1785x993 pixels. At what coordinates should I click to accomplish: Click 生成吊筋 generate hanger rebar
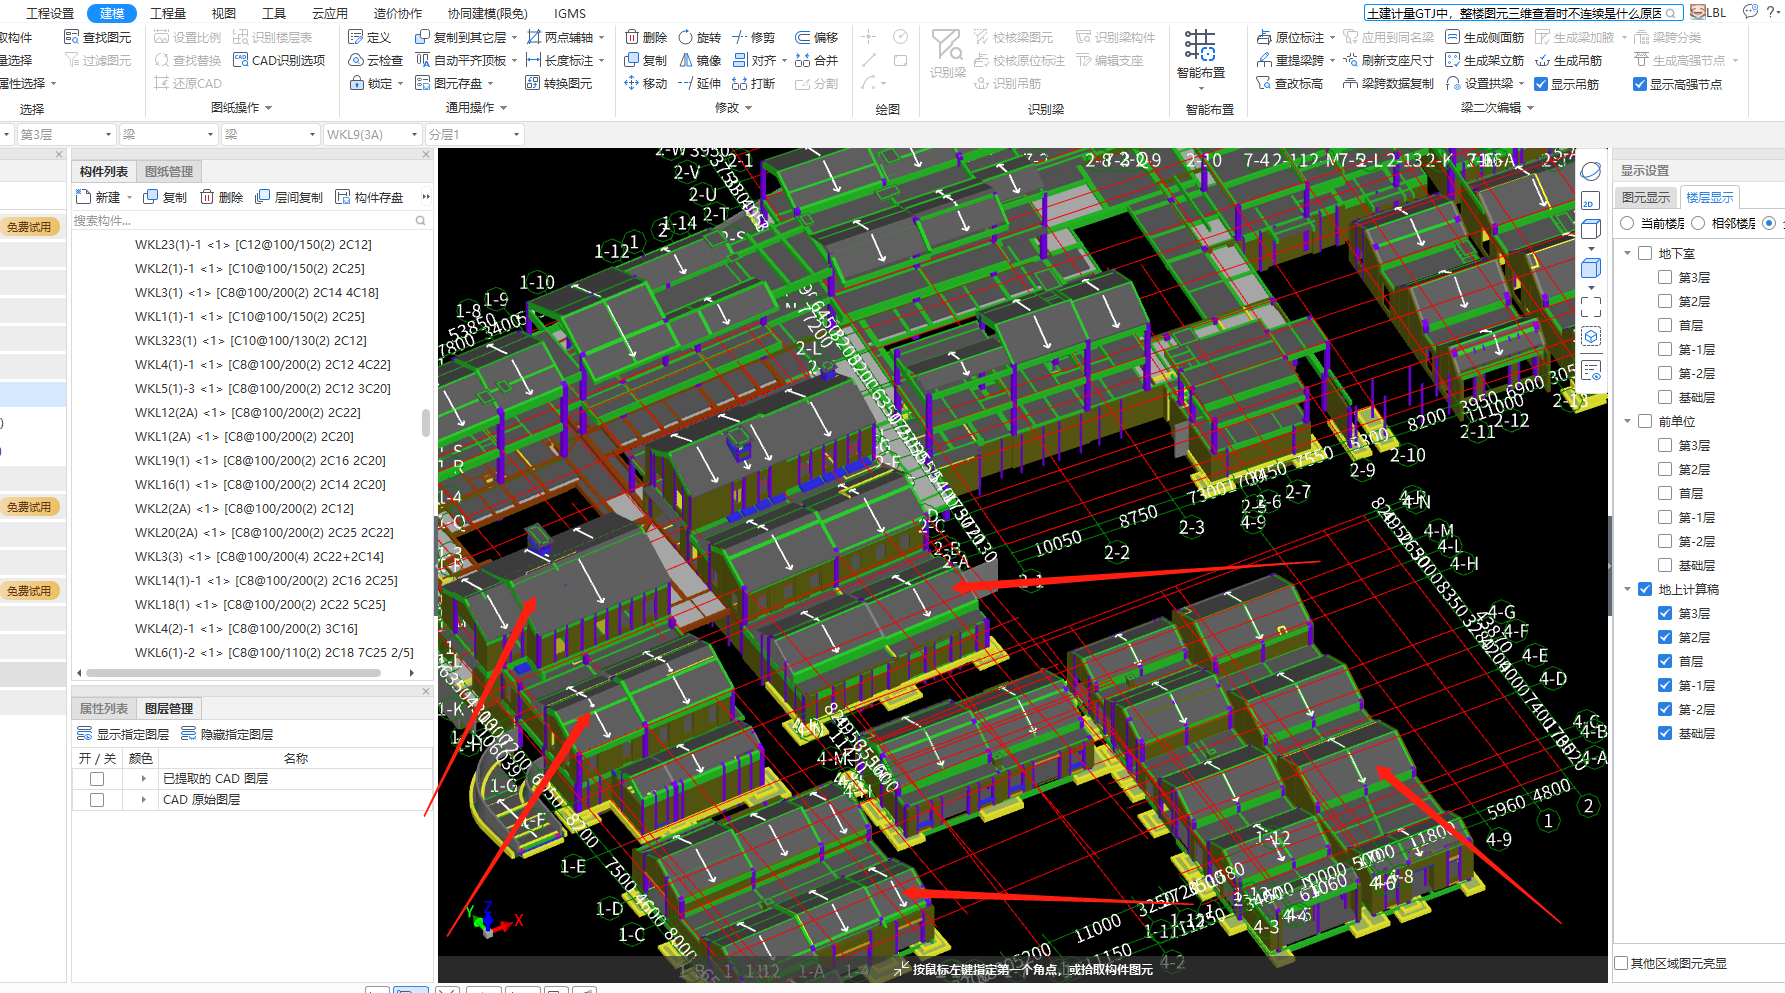tap(1568, 60)
